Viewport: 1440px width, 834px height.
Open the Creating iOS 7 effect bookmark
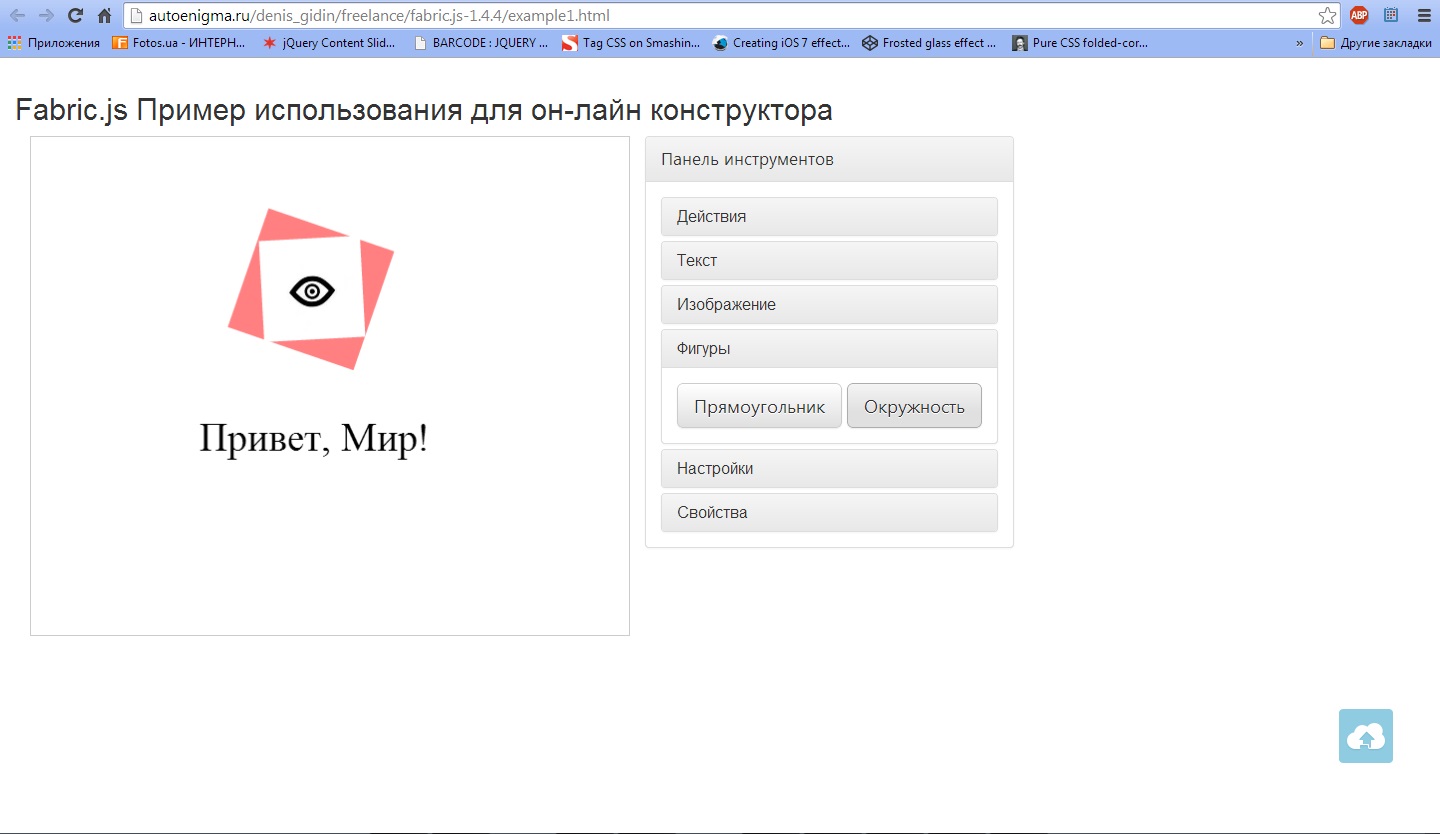point(781,43)
